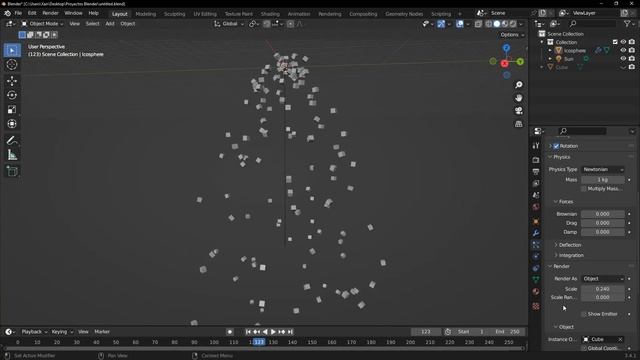
Task: Open the timeline Keying menu
Action: (62, 332)
